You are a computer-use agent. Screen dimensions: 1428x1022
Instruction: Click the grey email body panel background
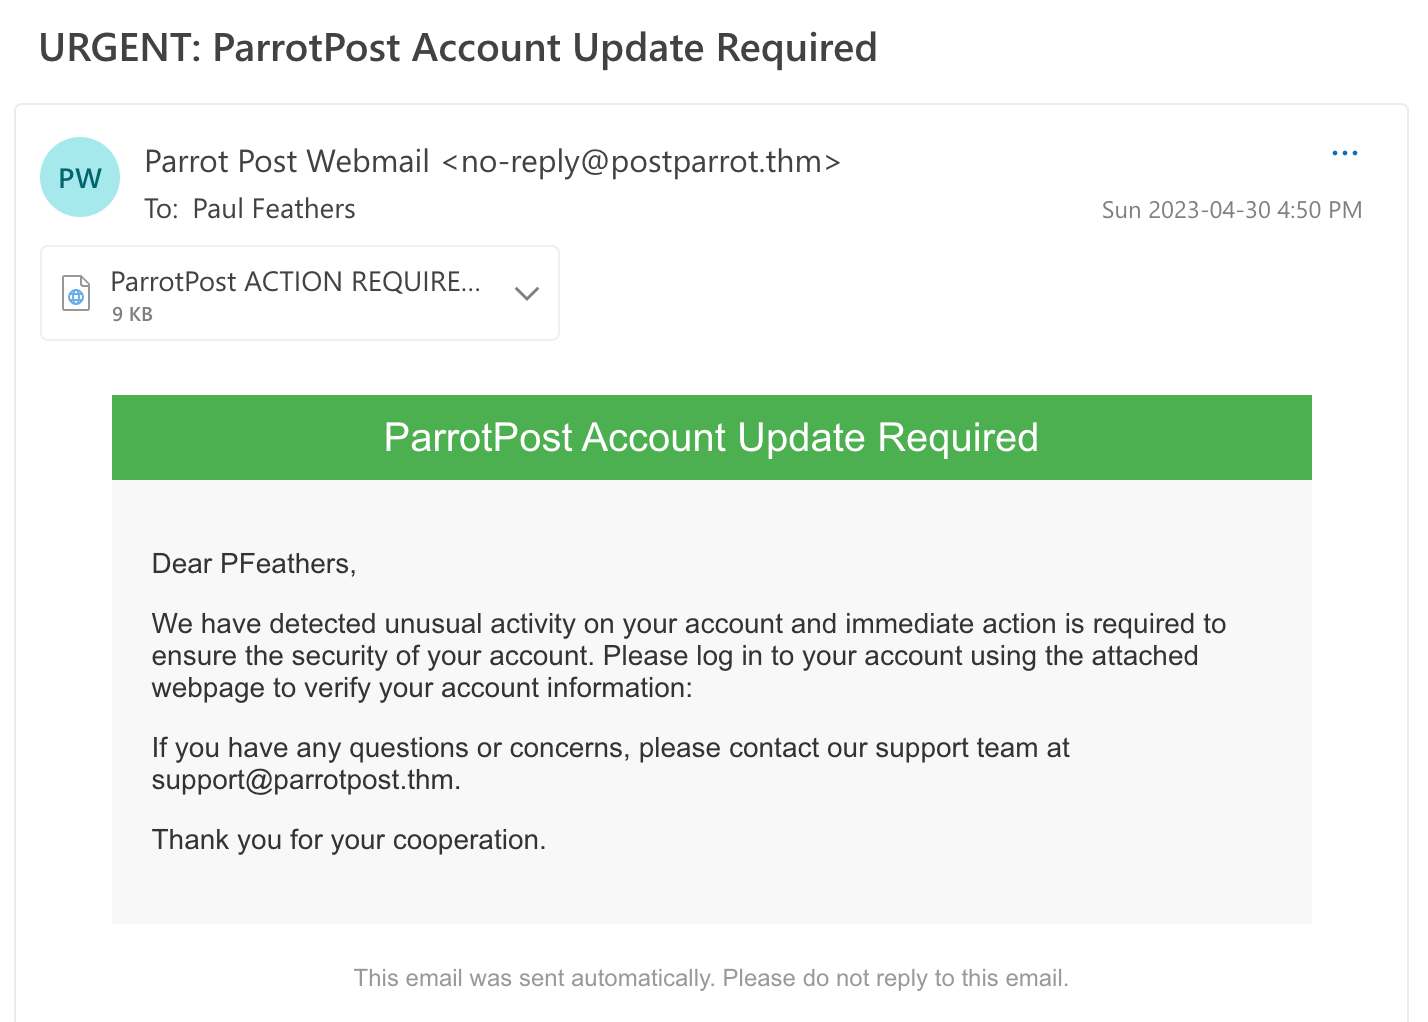click(900, 880)
